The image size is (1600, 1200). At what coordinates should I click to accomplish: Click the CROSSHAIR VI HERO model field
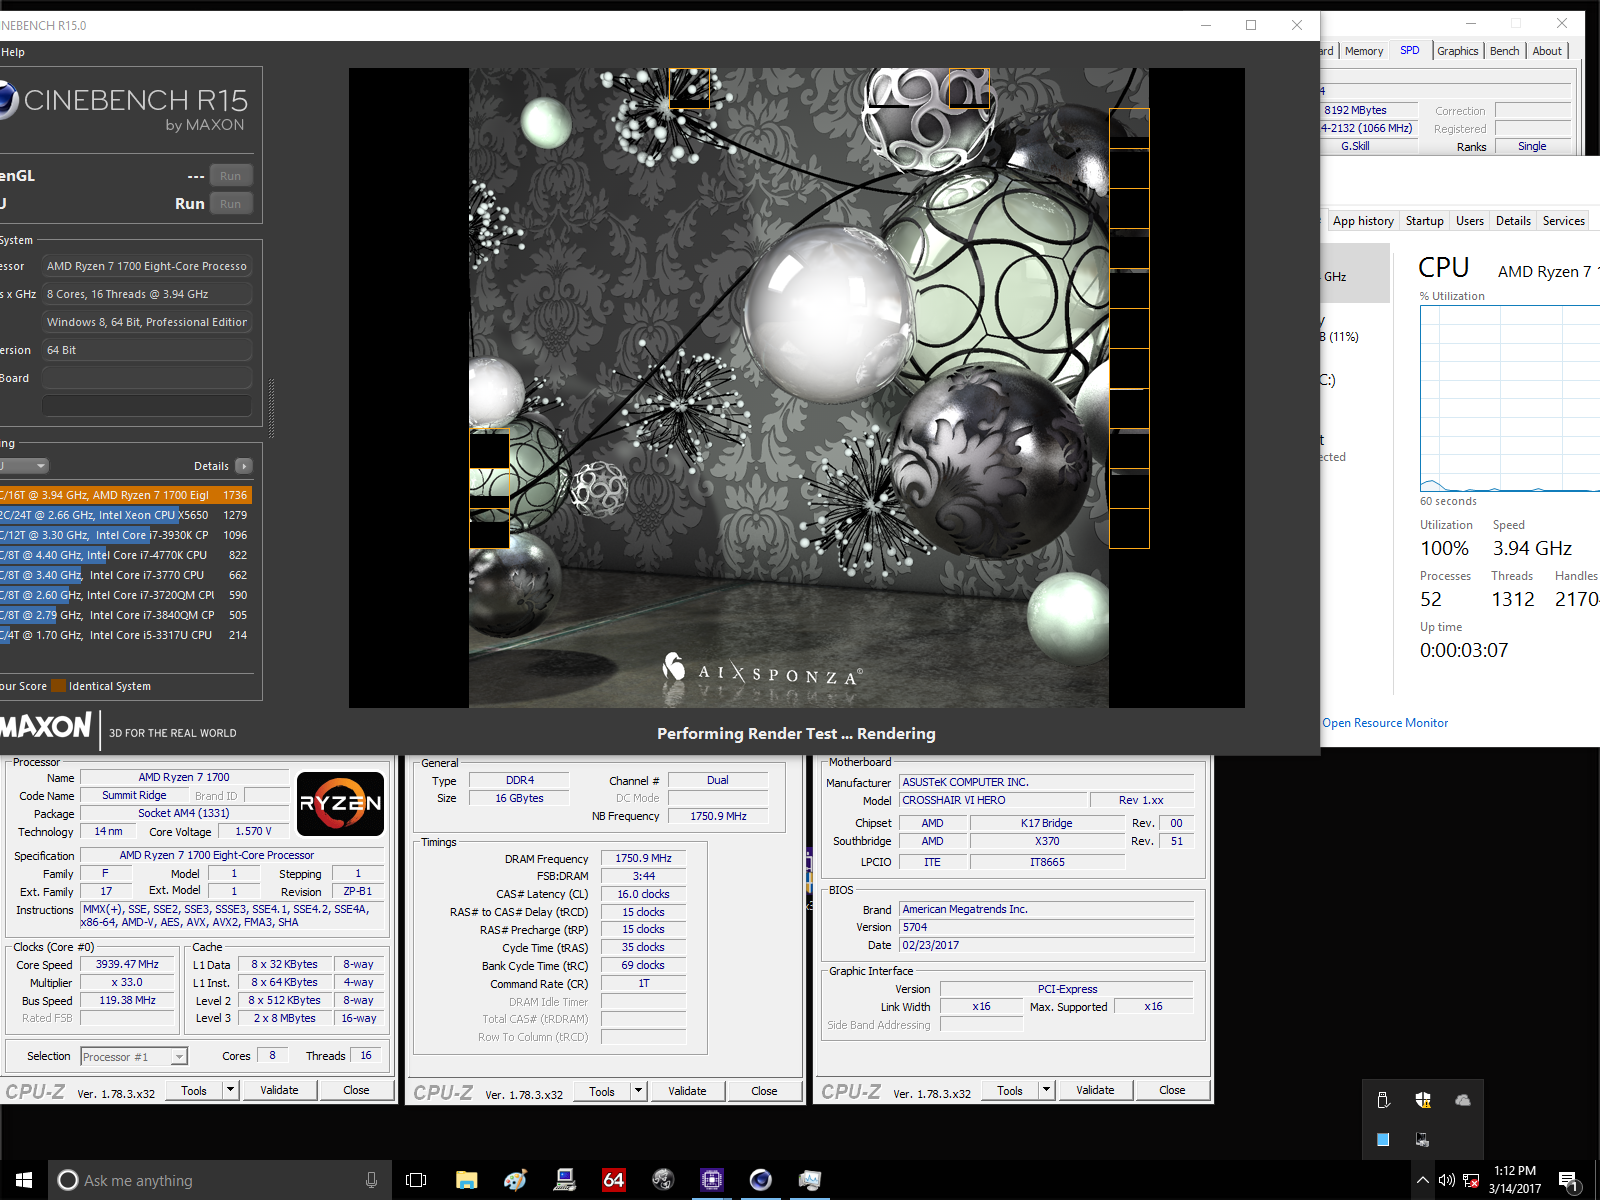click(x=992, y=800)
